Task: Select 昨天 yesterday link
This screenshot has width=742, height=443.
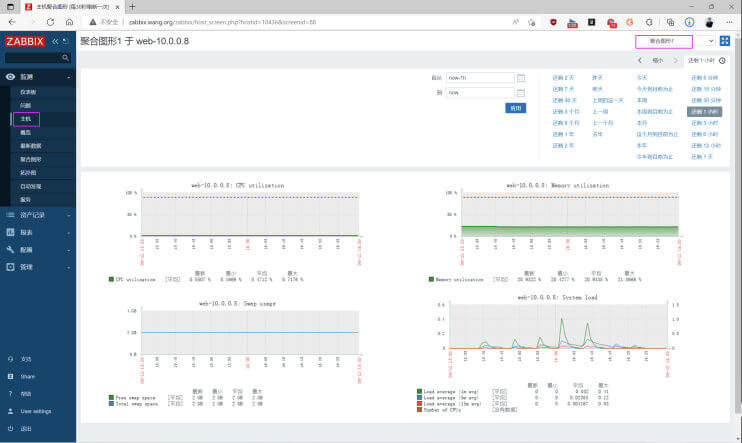Action: (597, 78)
